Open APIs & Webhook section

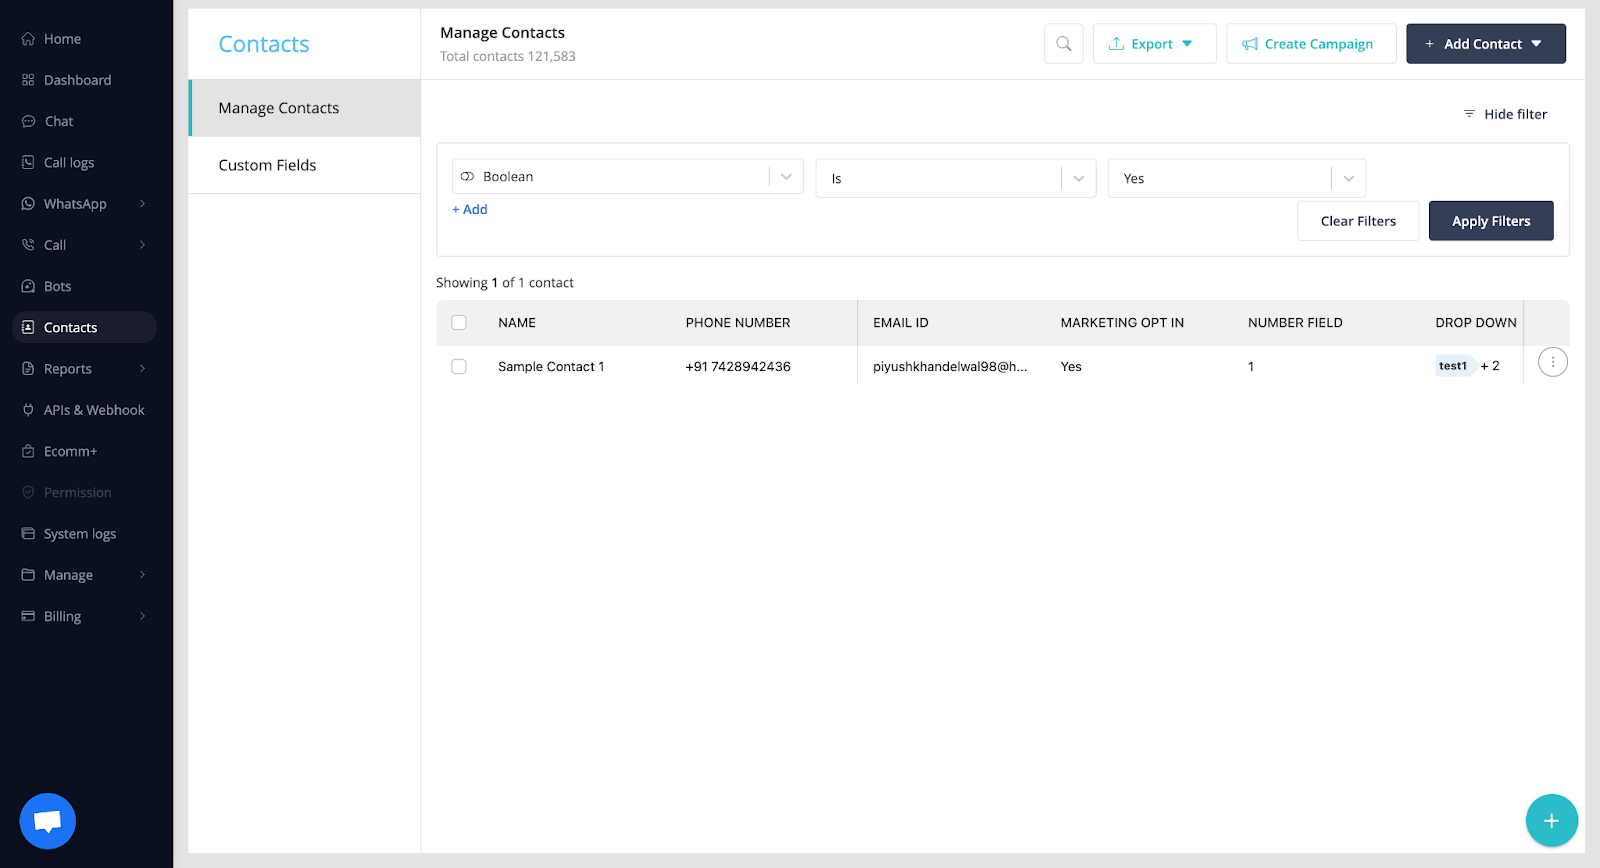click(x=93, y=410)
